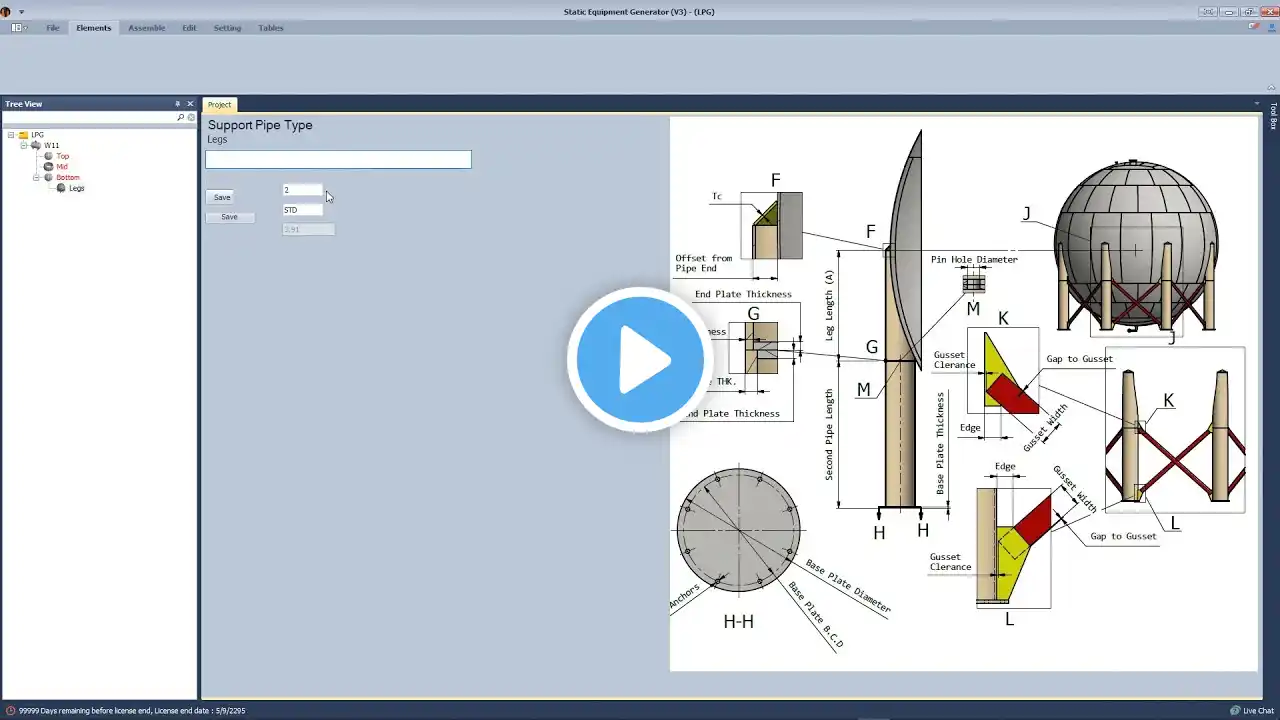Click the greyed field showing 3.91
Viewport: 1280px width, 720px height.
(x=309, y=229)
